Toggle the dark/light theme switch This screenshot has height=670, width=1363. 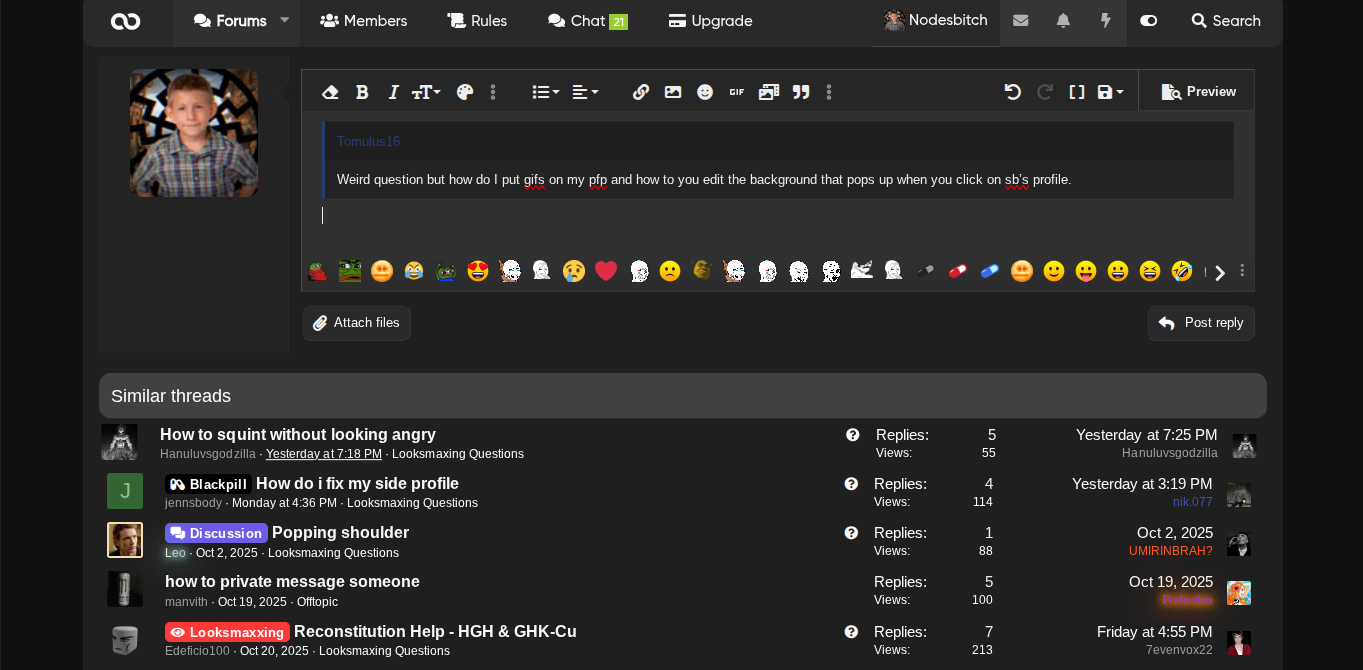tap(1149, 21)
